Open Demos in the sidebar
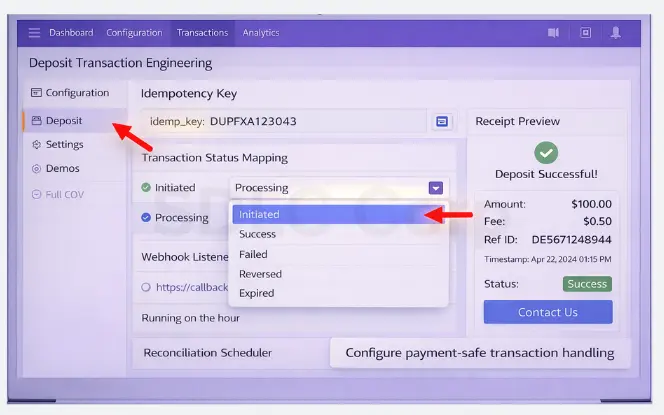Screen dimensions: 664x415 tap(75, 169)
